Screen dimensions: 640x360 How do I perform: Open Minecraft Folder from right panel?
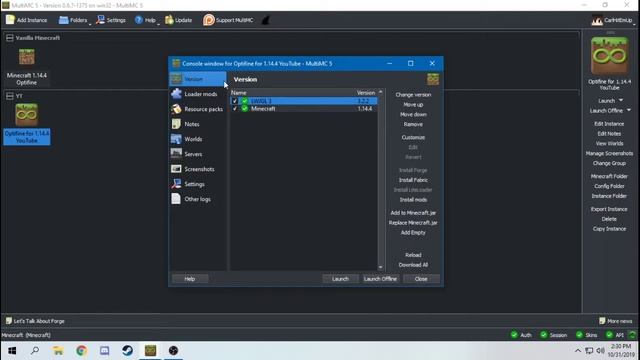coord(609,176)
